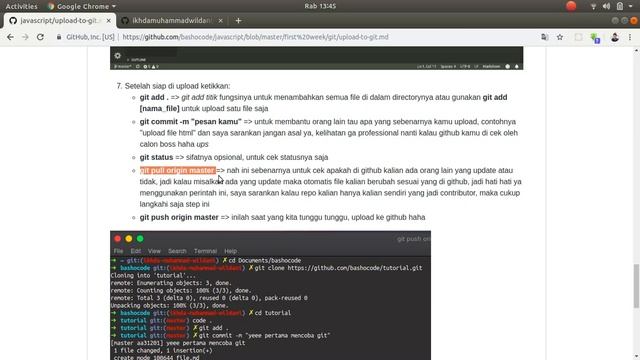
Task: Select the javascript/upload-to-git tab
Action: pyautogui.click(x=59, y=20)
